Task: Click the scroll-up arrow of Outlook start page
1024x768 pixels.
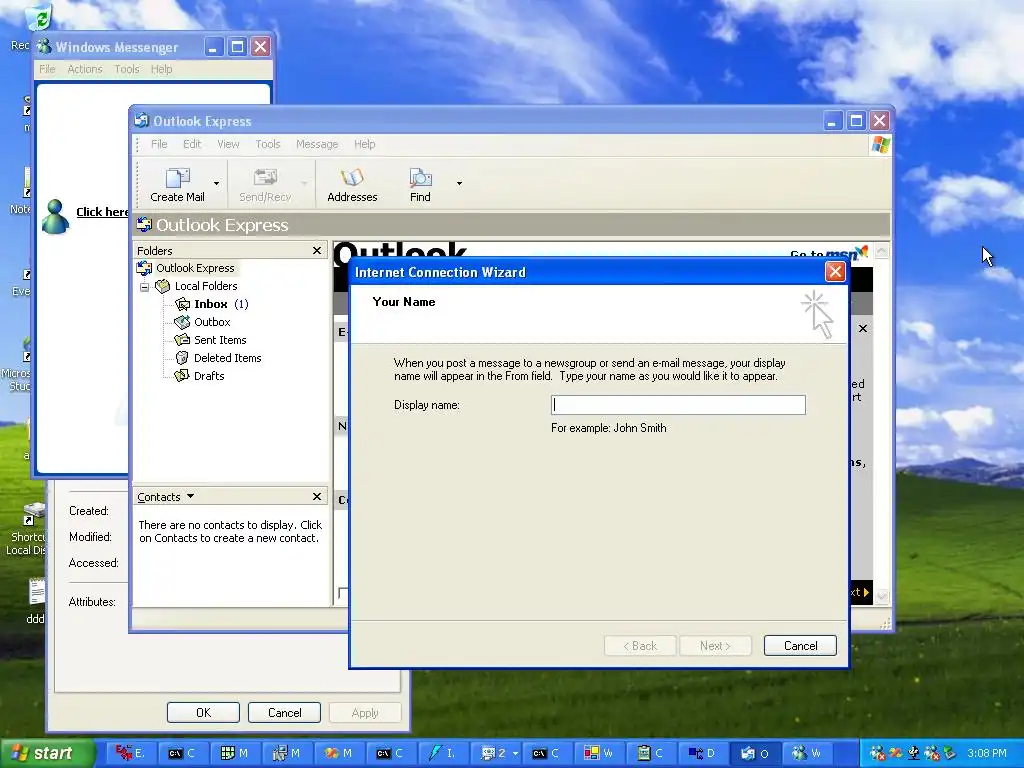Action: click(882, 251)
